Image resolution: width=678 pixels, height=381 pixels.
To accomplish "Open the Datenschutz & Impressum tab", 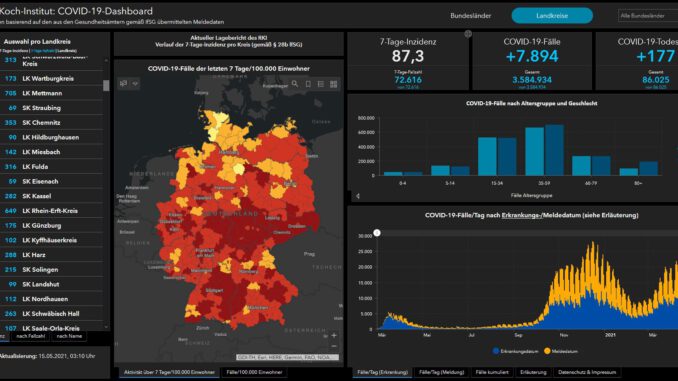I will [x=587, y=372].
